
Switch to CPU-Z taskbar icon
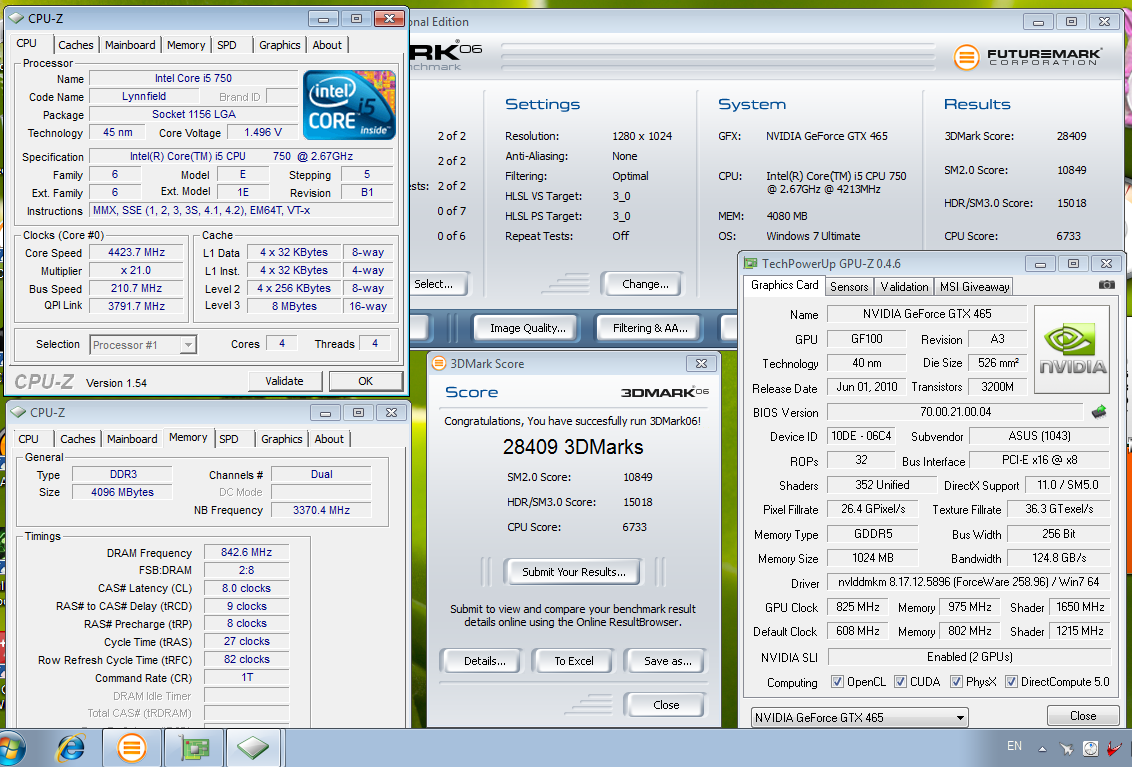pos(253,748)
